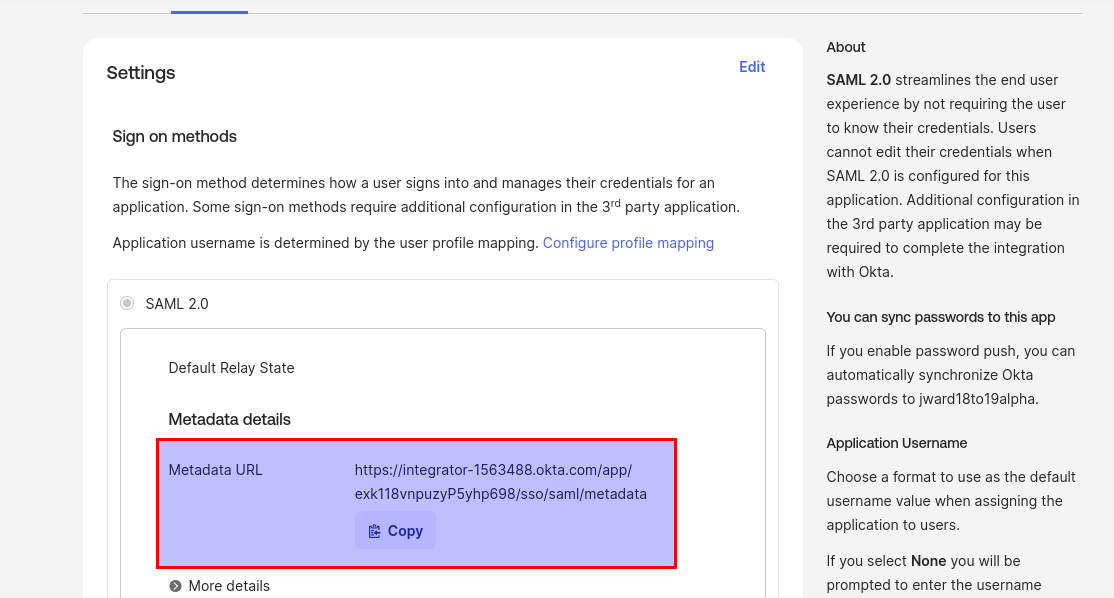This screenshot has height=598, width=1114.
Task: Open the Configure profile mapping link
Action: [628, 243]
